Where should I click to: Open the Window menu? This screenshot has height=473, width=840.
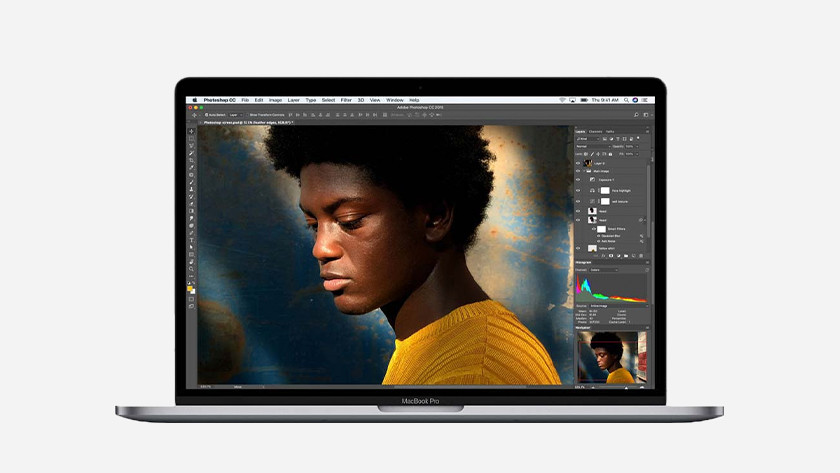(395, 100)
